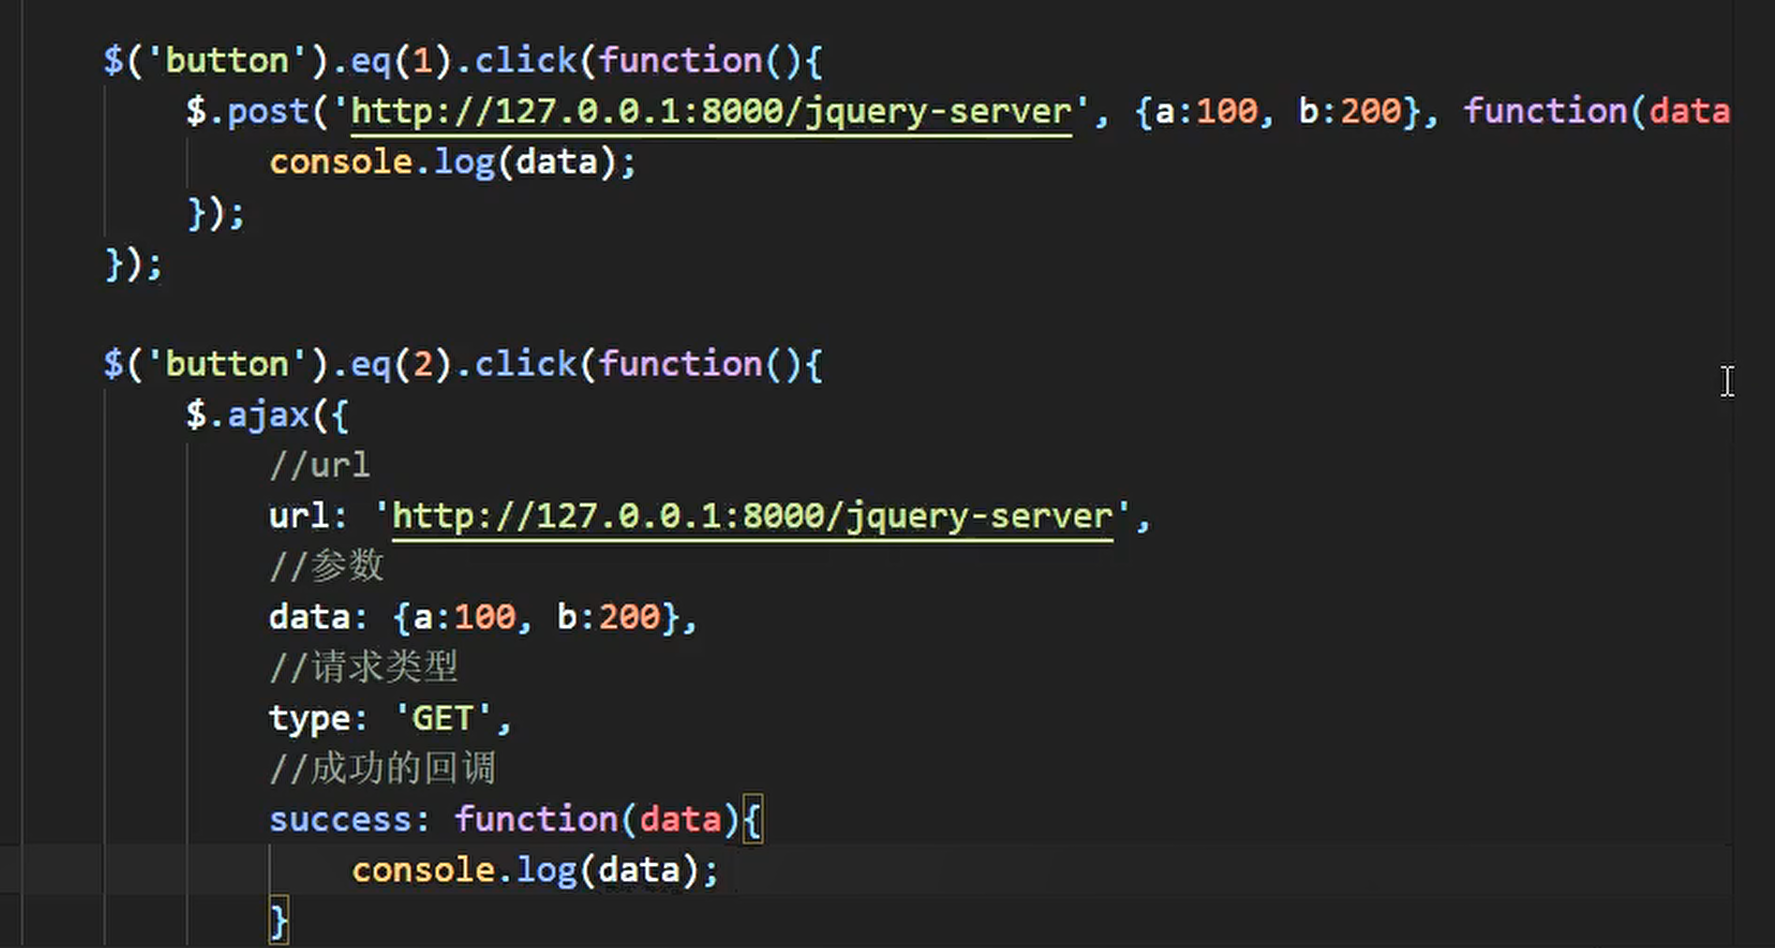This screenshot has height=948, width=1775.
Task: Click the number 100 inside the ajax data object
Action: (x=483, y=616)
